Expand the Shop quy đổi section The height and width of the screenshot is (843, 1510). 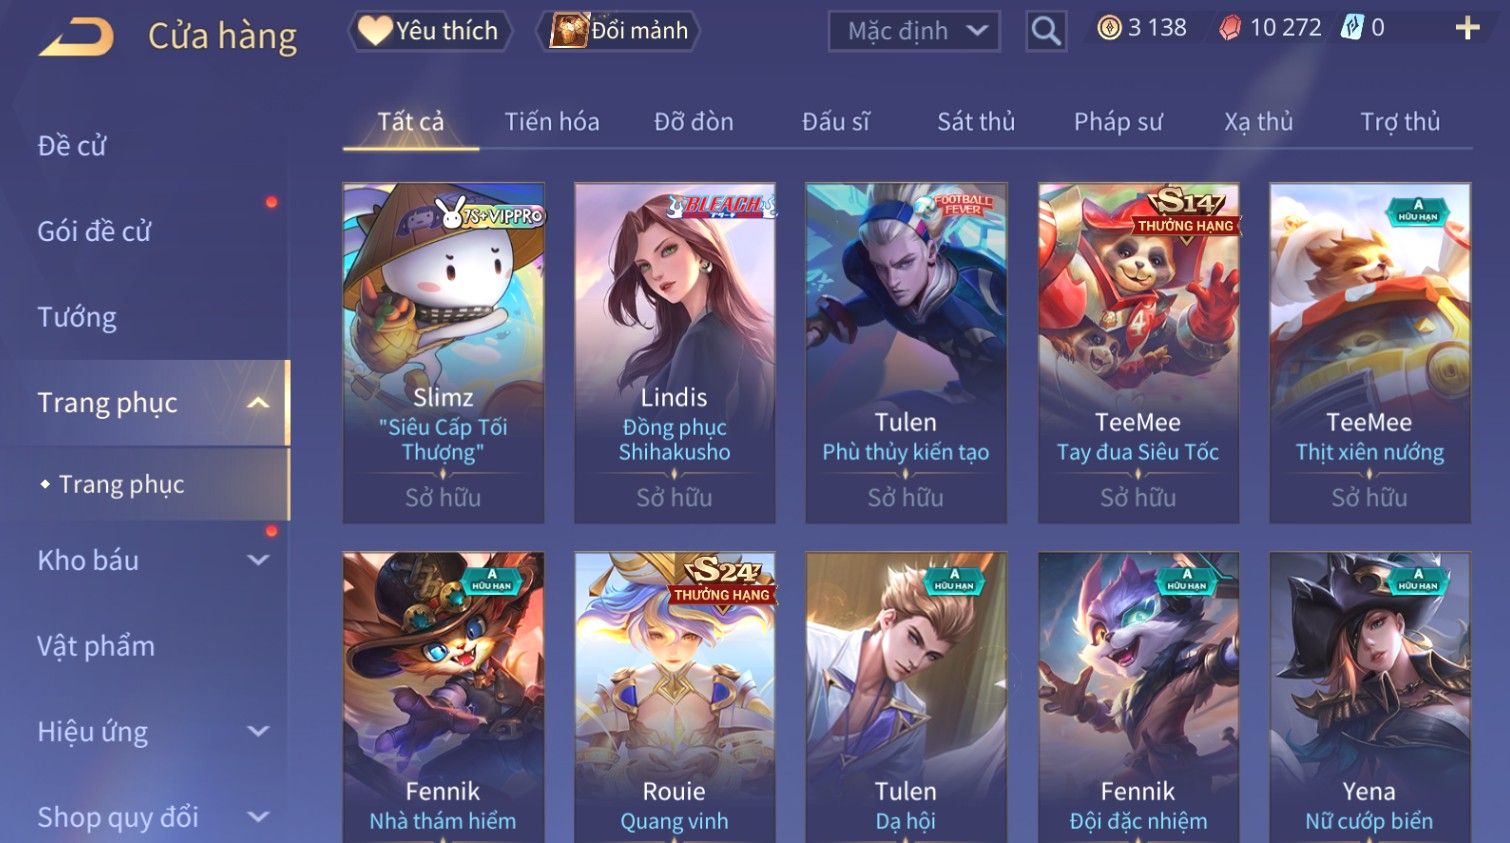[x=258, y=817]
